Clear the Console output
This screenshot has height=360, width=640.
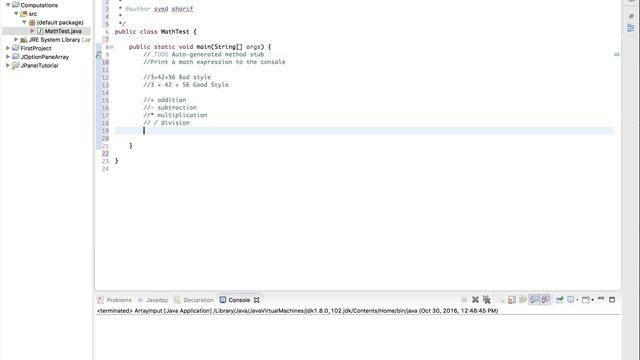point(501,300)
